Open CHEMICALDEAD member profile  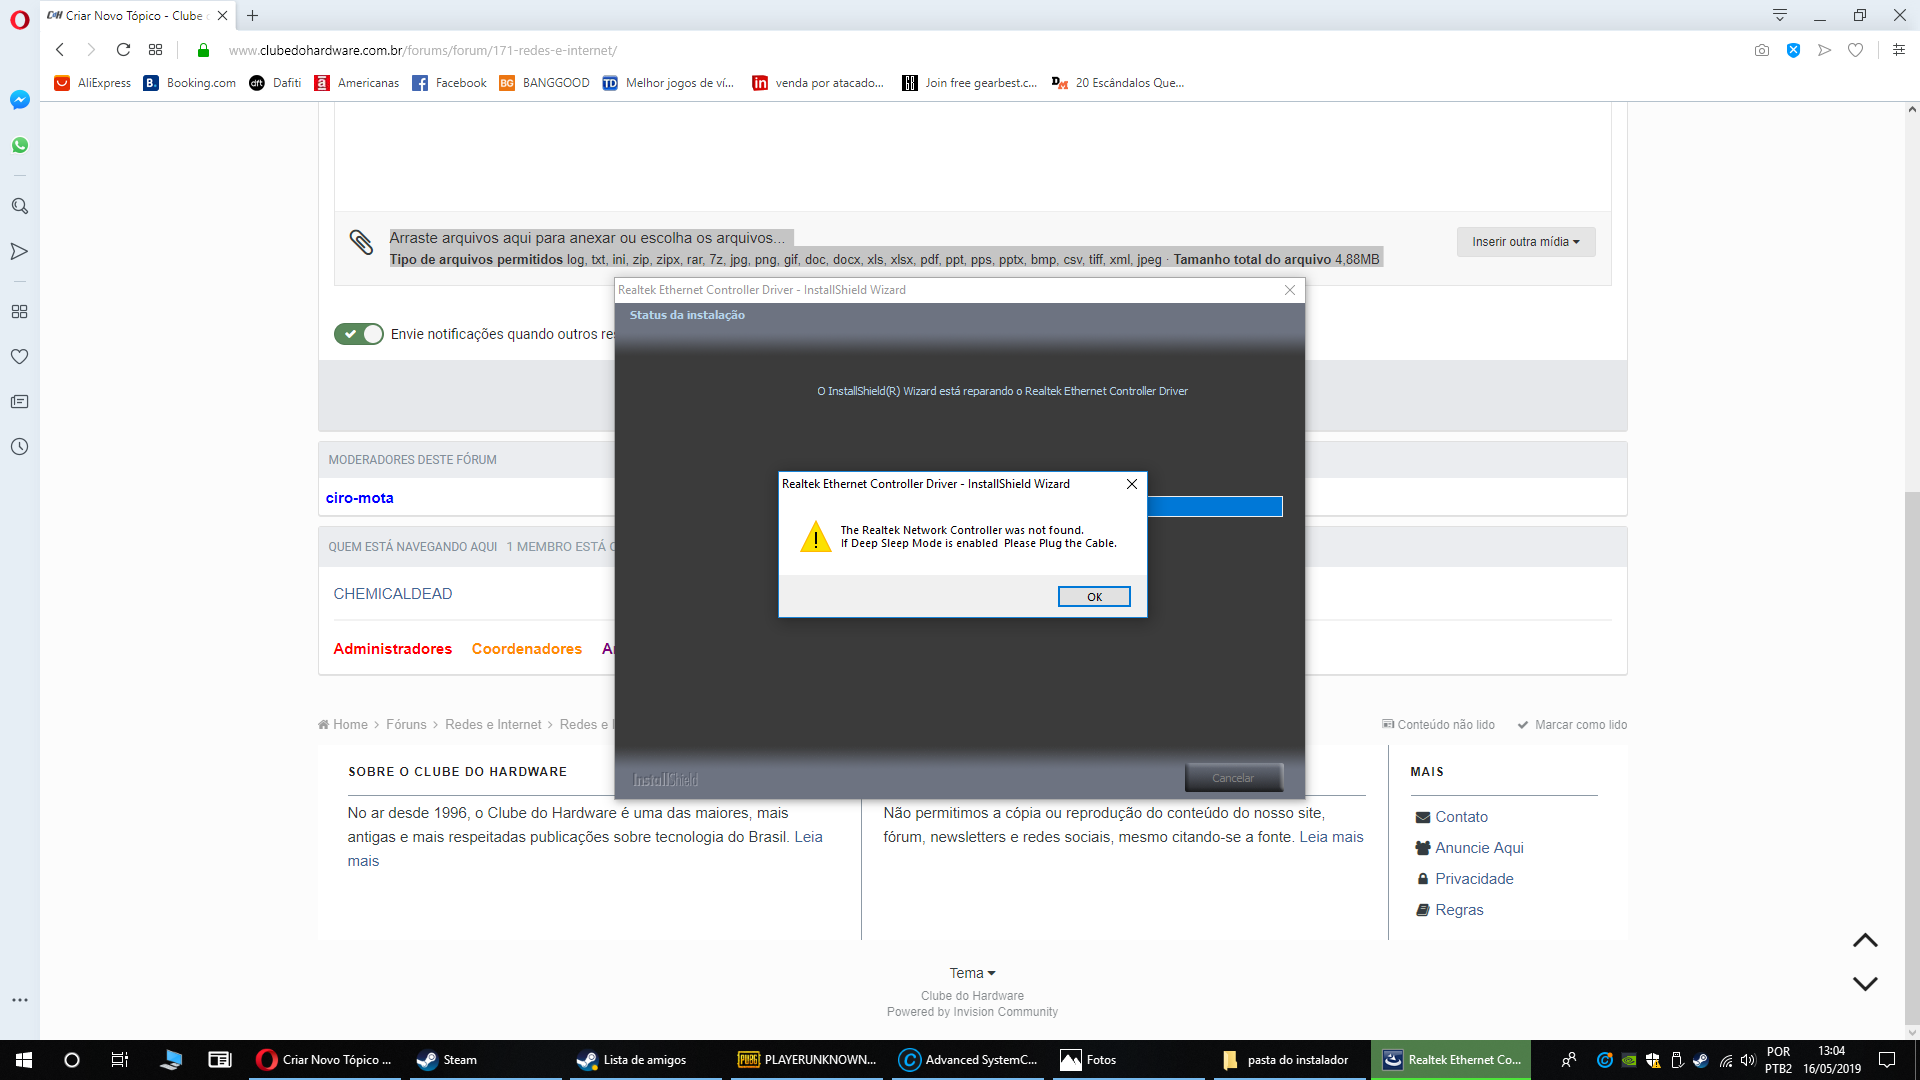[393, 594]
